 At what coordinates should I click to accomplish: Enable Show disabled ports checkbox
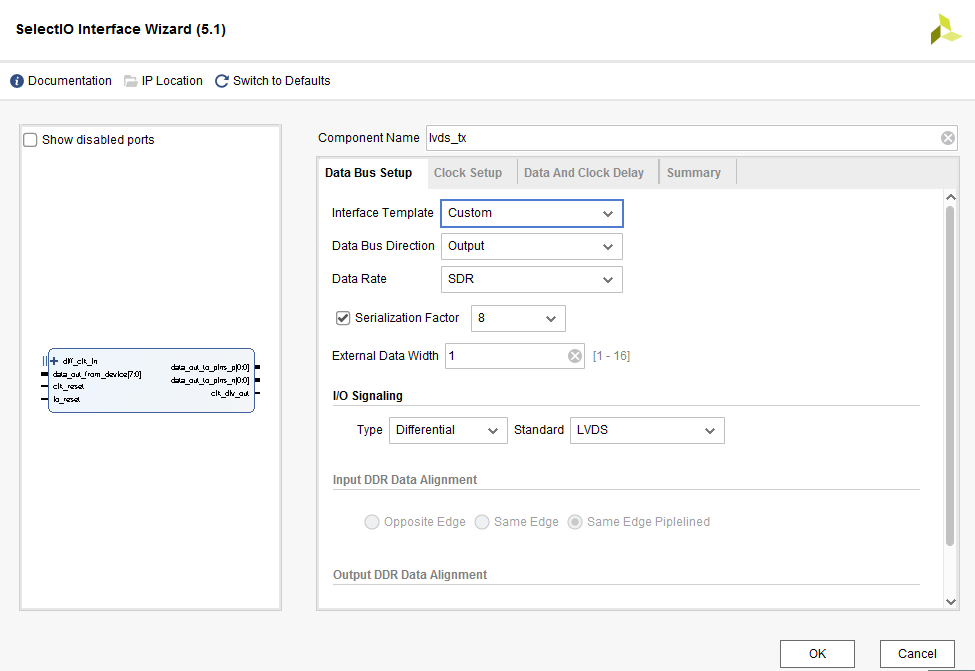pos(30,140)
